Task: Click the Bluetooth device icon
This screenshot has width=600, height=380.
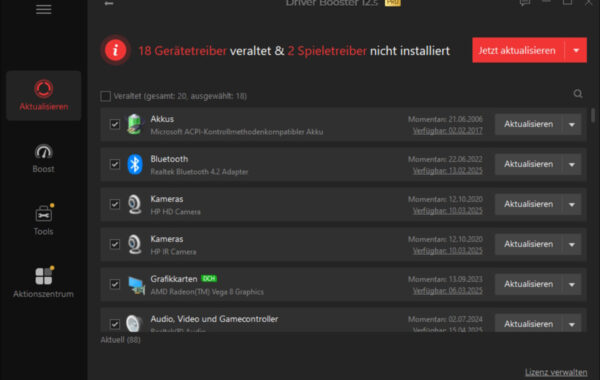Action: 135,164
